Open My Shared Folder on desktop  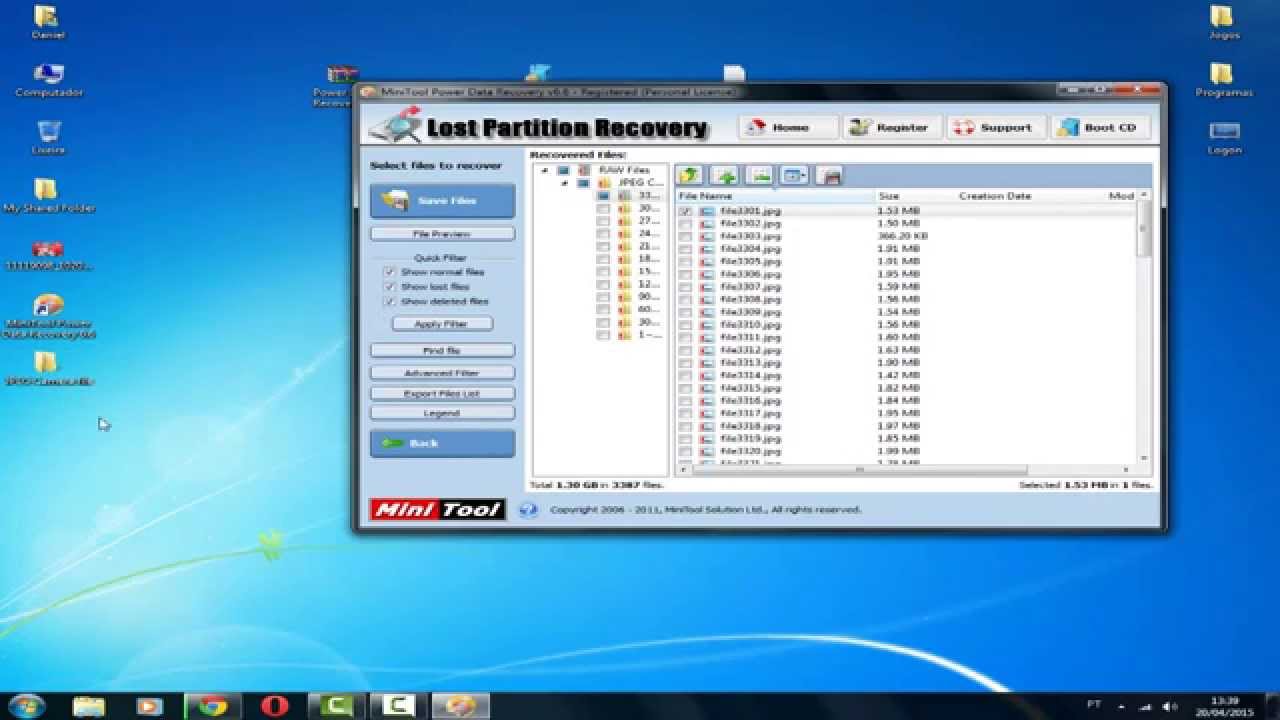[x=48, y=196]
